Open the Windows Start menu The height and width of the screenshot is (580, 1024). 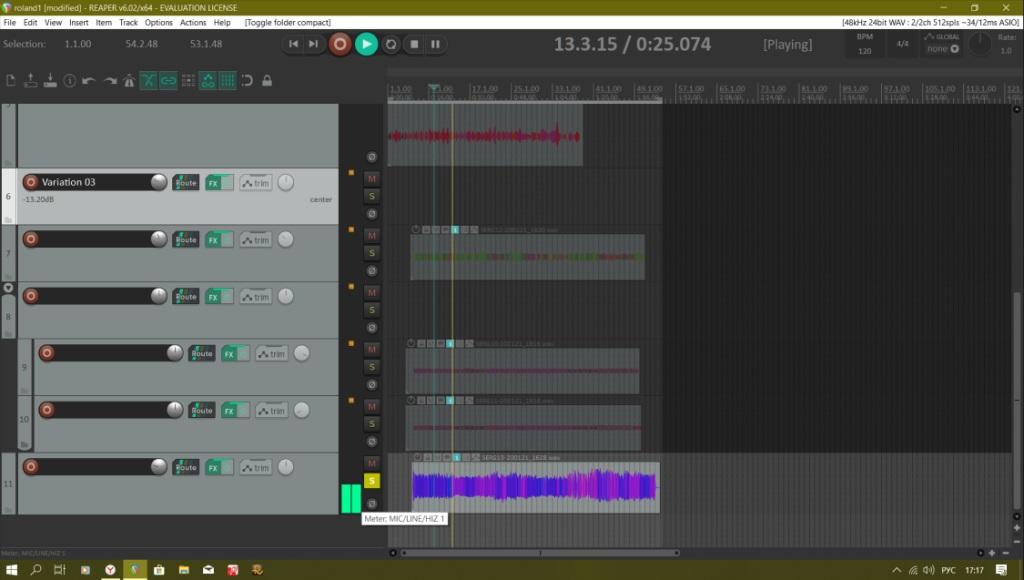click(11, 570)
